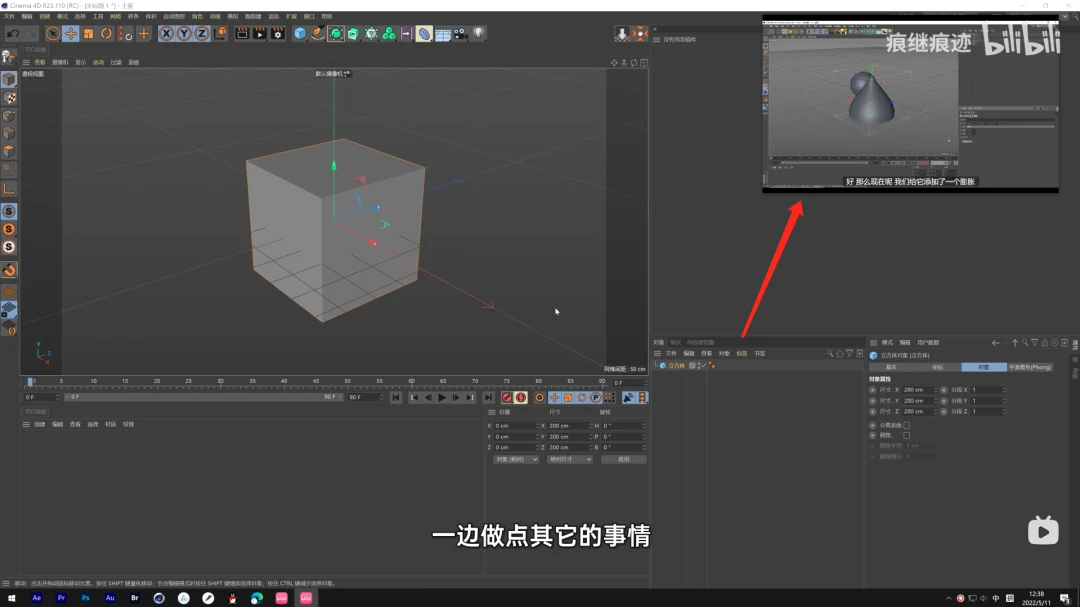Open the MoGraph Cloner group
Viewport: 1080px width, 607px height.
(389, 33)
